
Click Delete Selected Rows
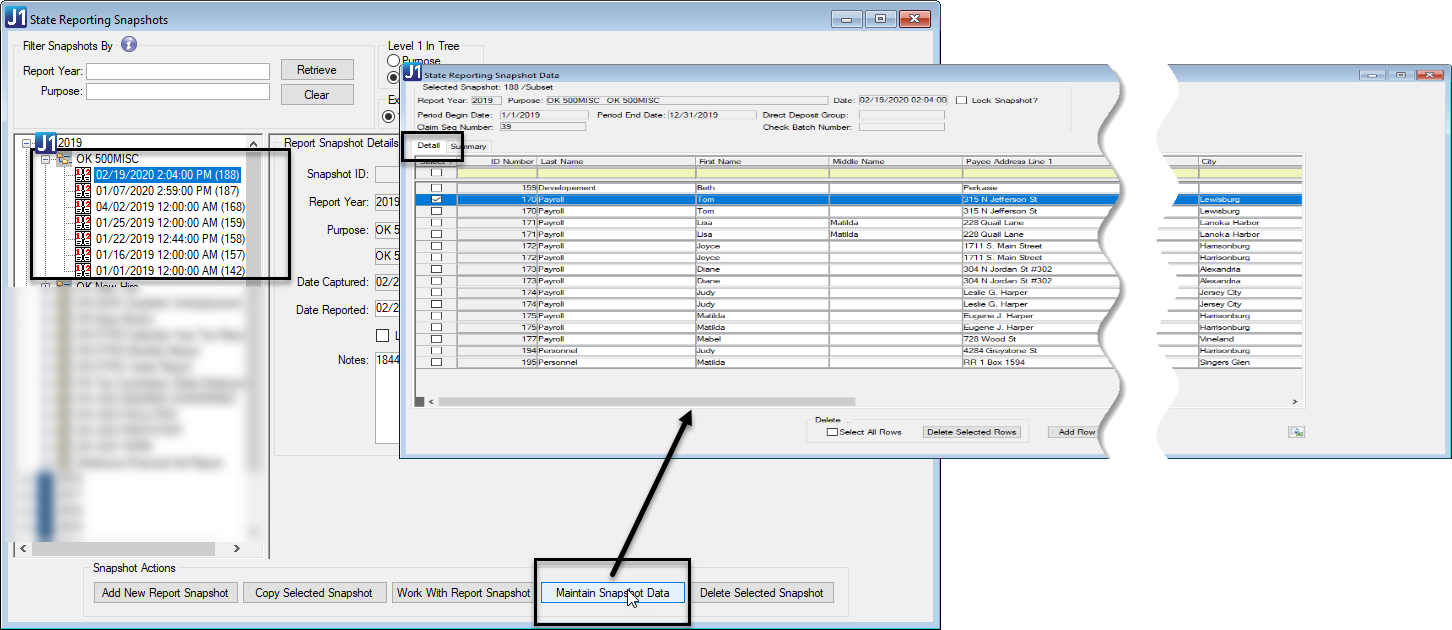[x=973, y=431]
